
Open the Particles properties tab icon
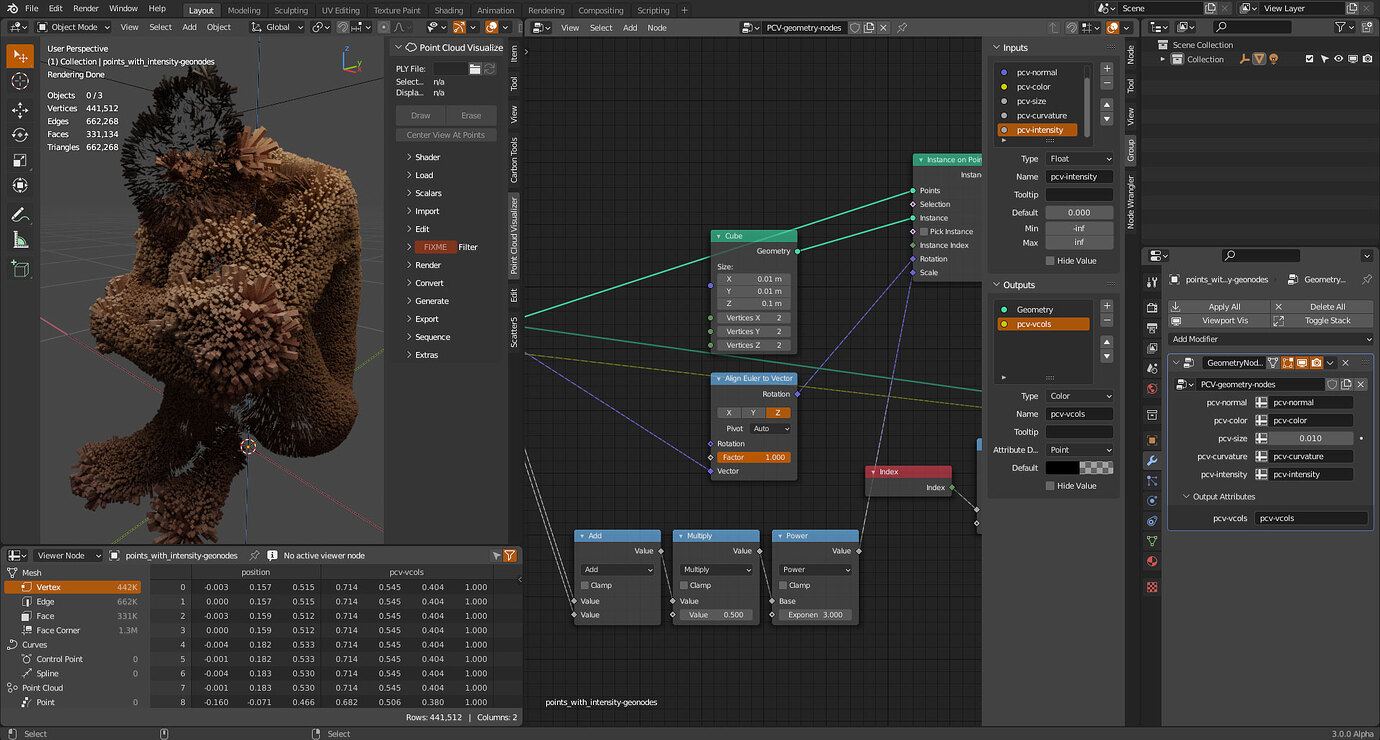tap(1152, 481)
